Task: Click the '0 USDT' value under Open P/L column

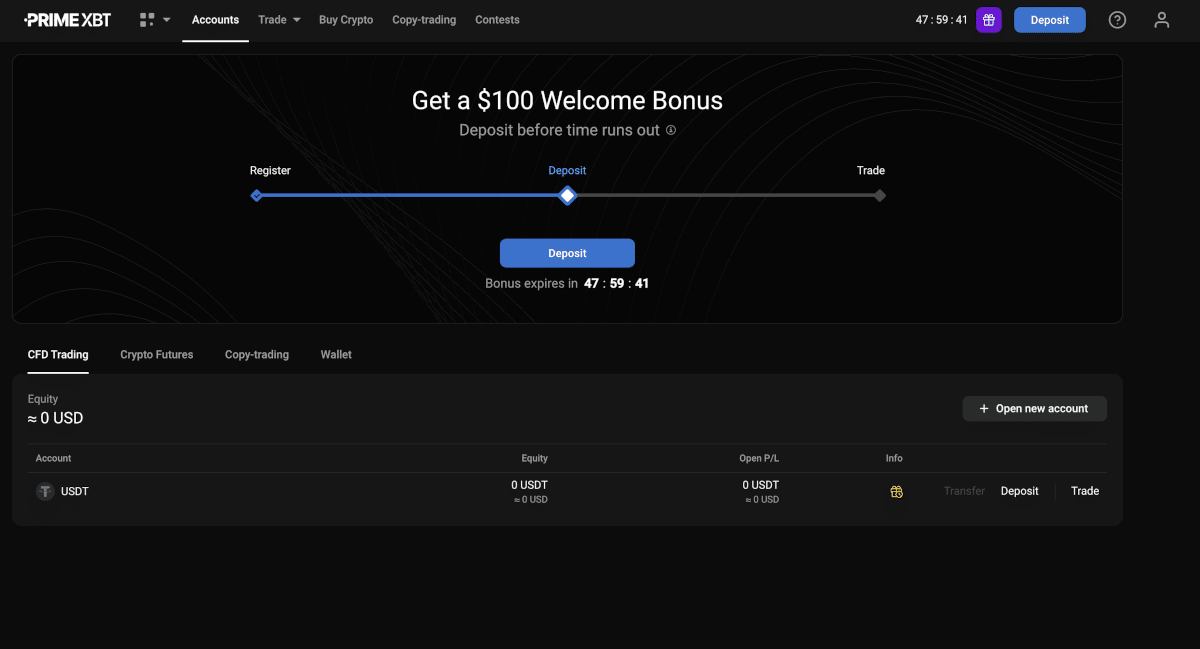Action: pyautogui.click(x=761, y=485)
